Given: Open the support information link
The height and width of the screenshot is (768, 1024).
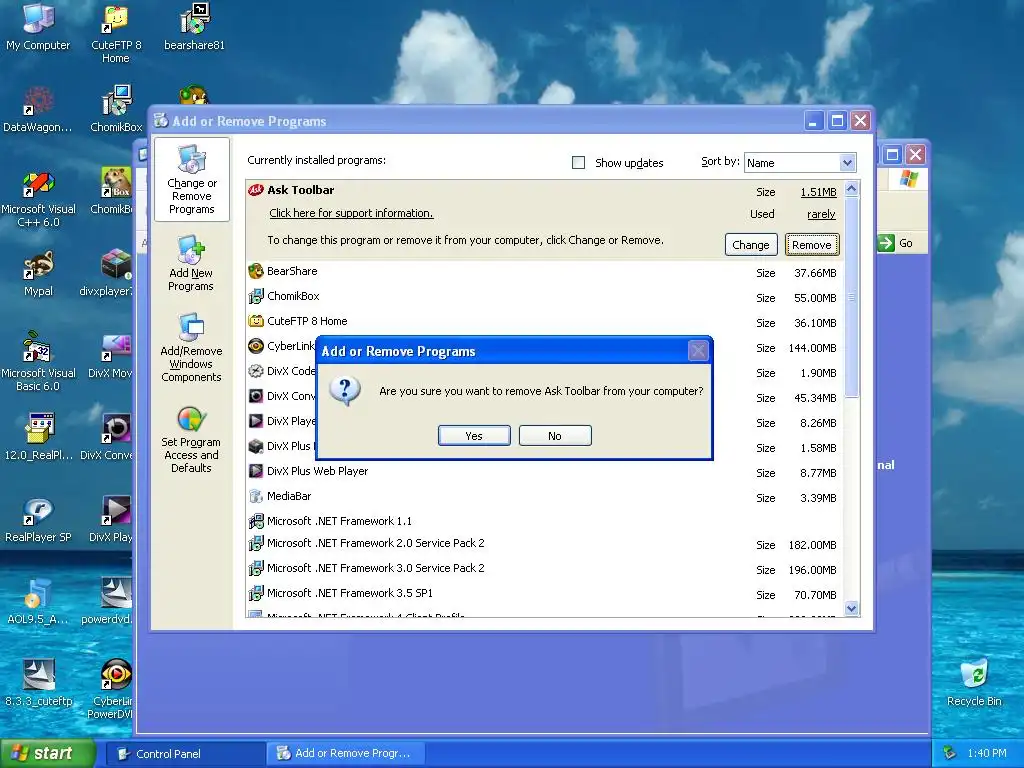Looking at the screenshot, I should [x=351, y=214].
